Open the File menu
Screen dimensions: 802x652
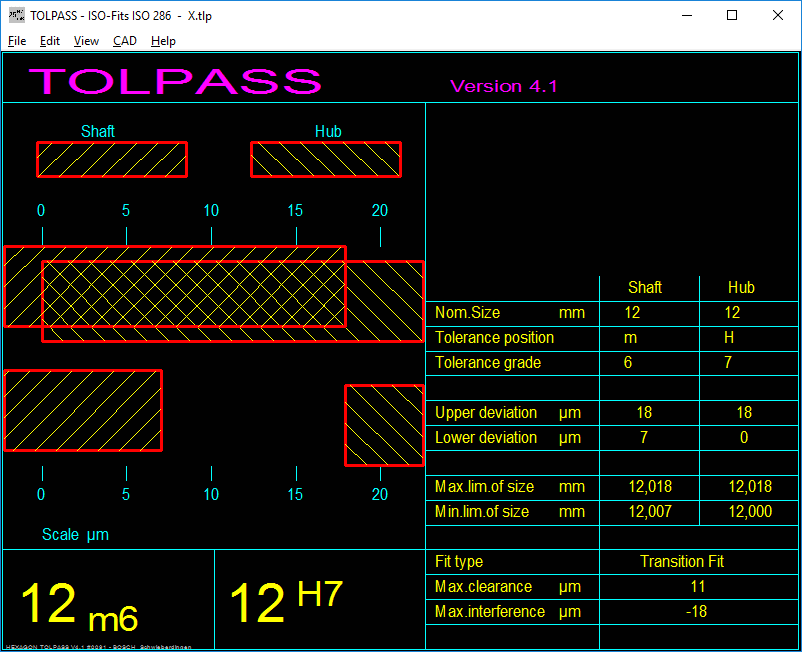(x=17, y=41)
